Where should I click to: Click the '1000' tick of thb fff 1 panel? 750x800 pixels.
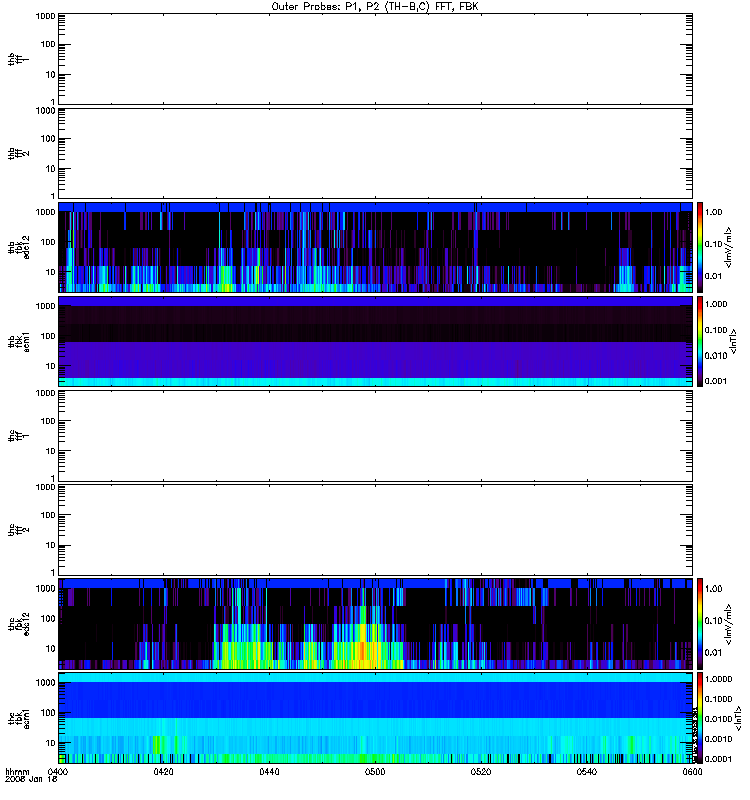pyautogui.click(x=45, y=16)
